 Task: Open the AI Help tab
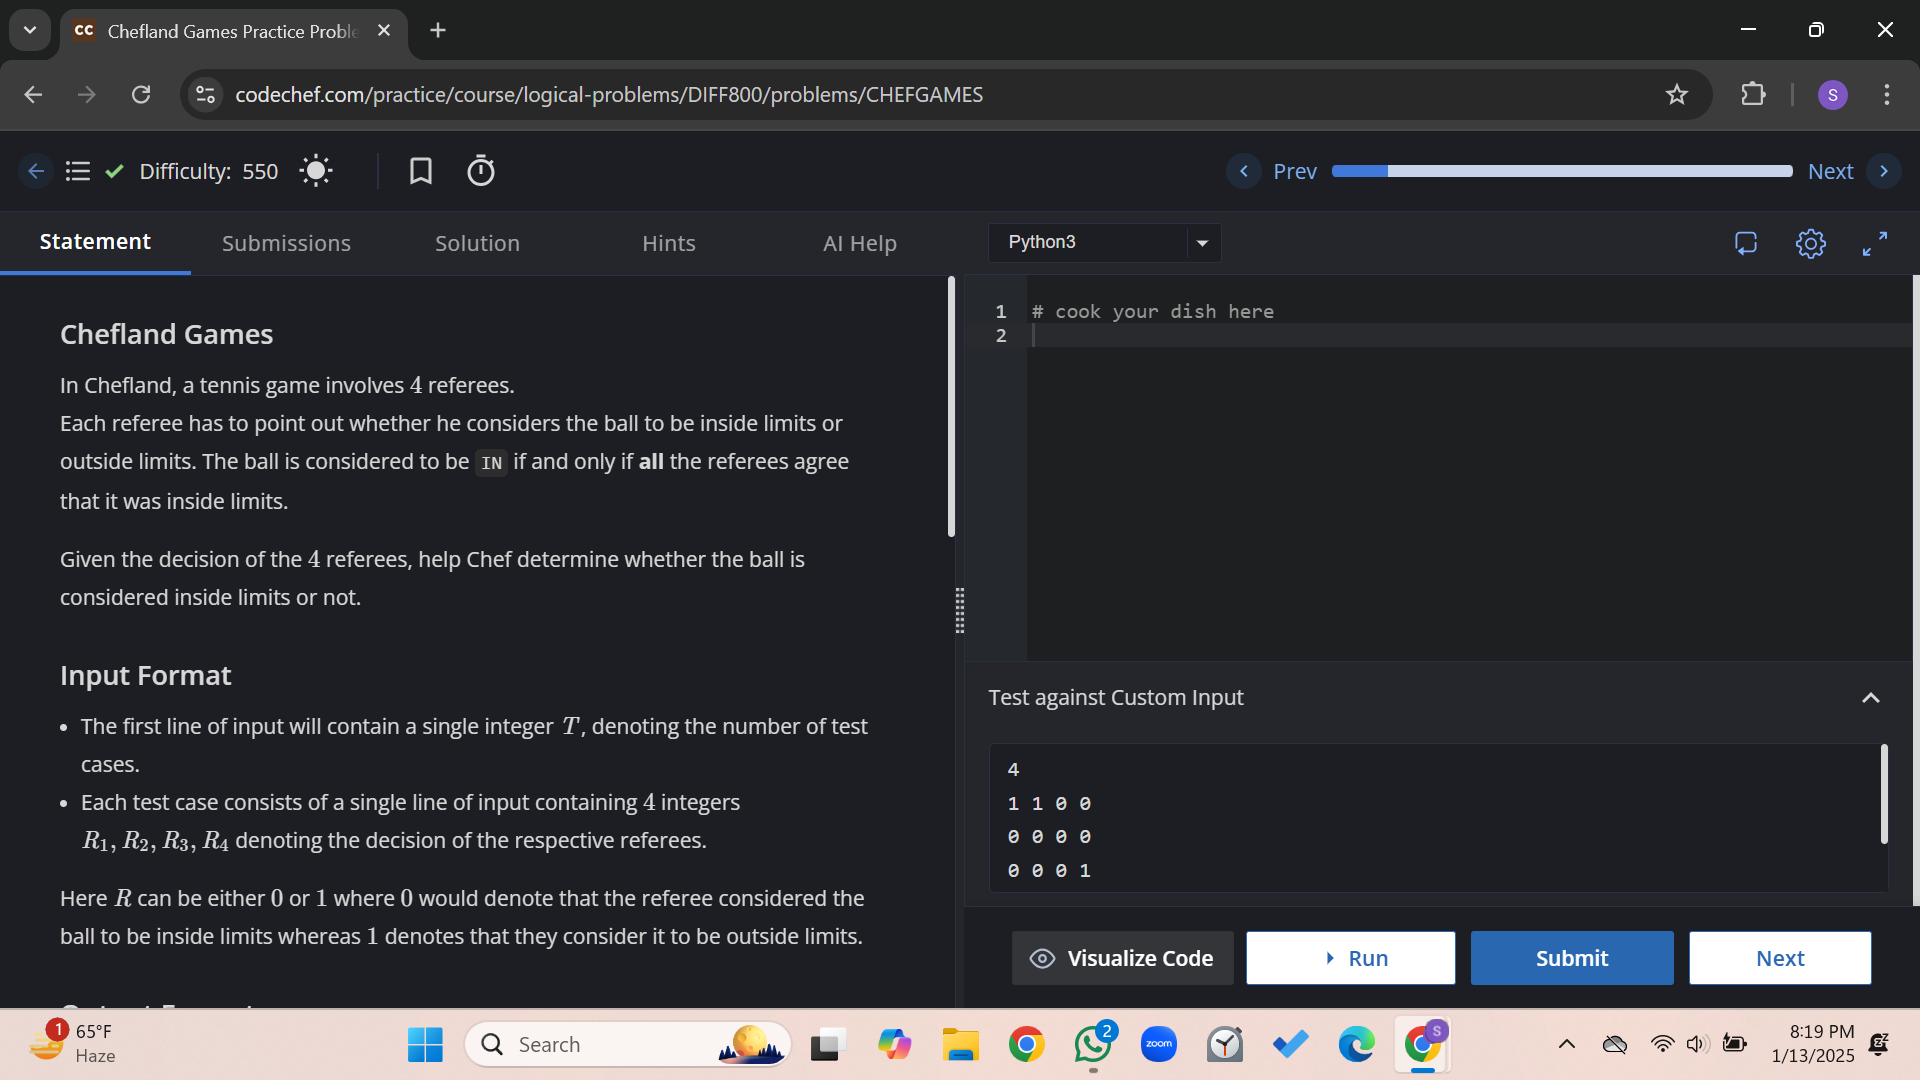point(859,242)
